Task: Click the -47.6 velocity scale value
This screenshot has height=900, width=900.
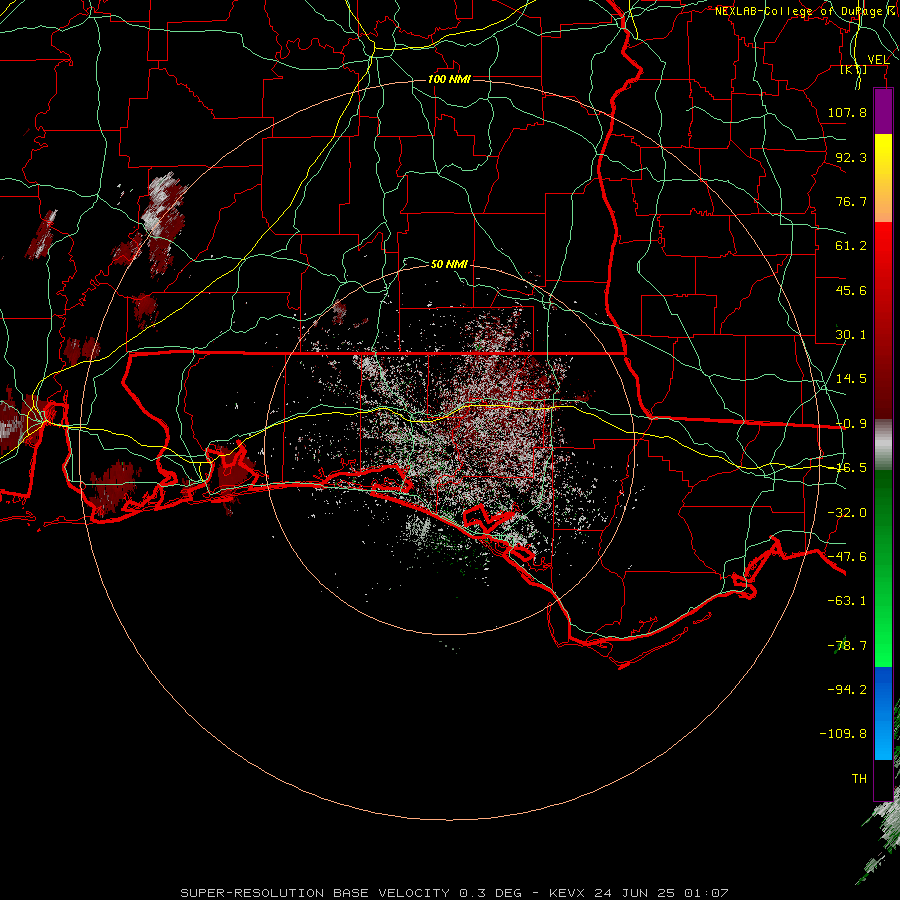Action: tap(847, 557)
